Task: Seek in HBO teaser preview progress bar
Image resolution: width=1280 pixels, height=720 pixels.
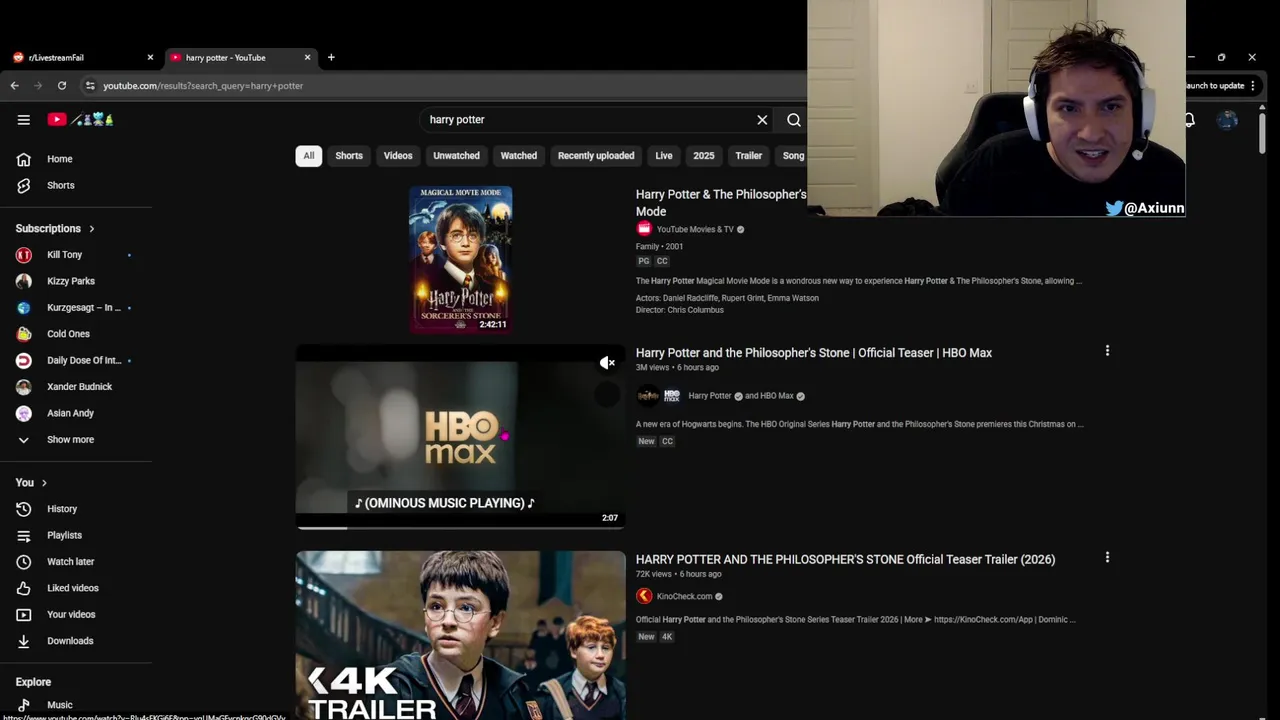Action: click(460, 528)
